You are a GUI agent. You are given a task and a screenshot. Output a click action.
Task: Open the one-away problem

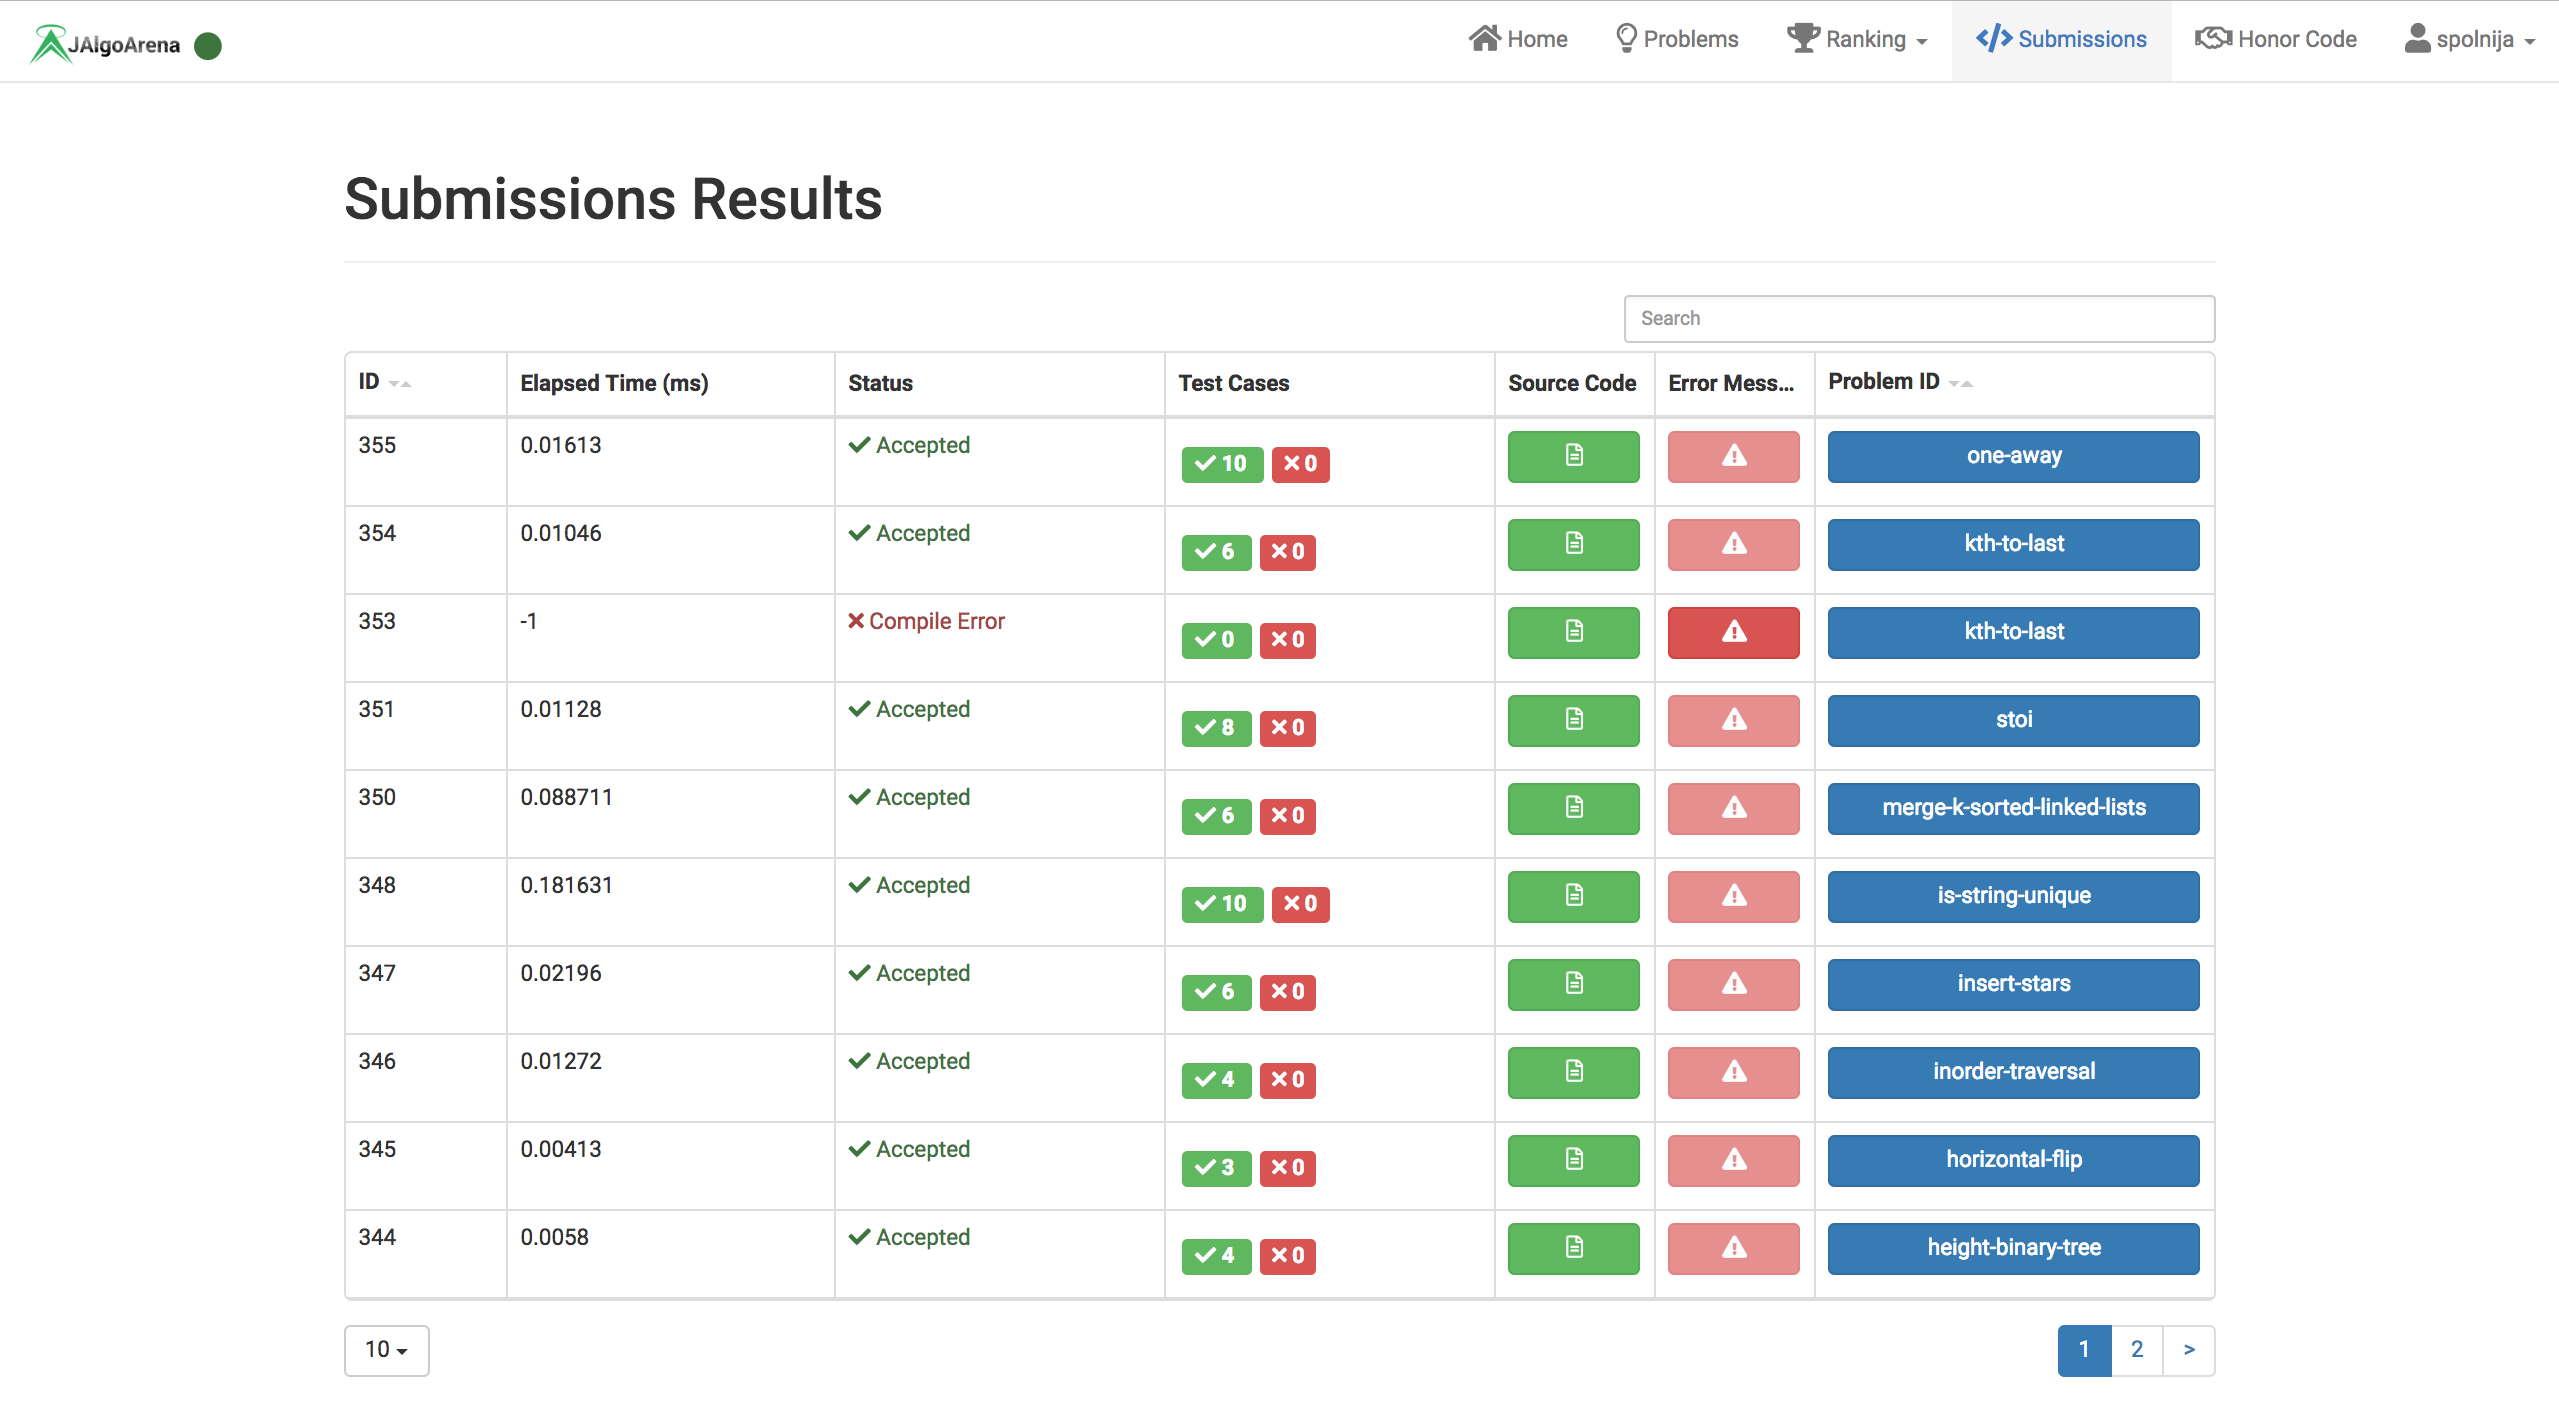click(2013, 456)
